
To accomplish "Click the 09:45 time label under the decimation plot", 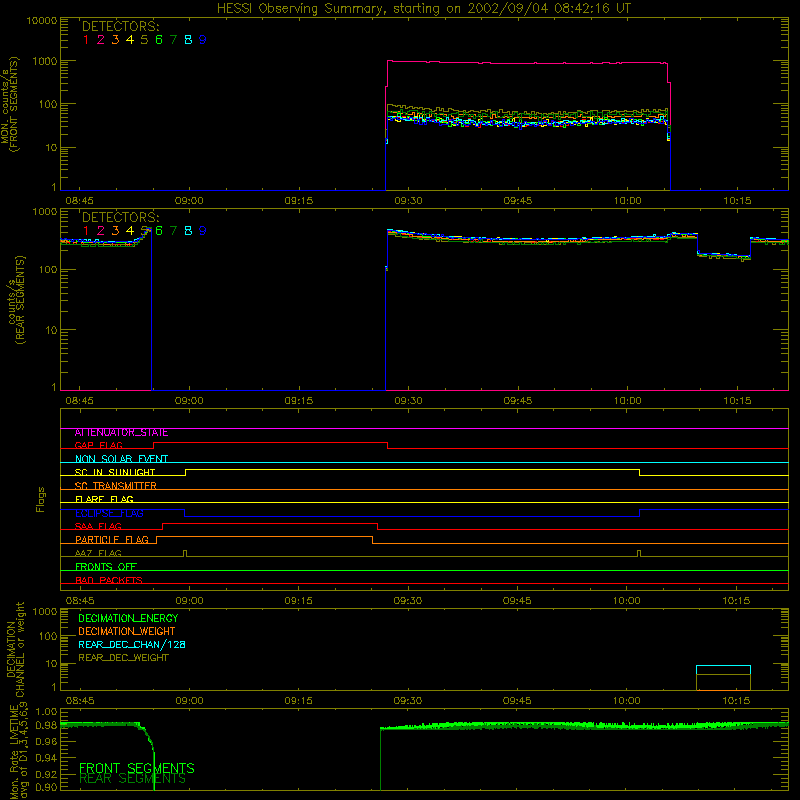I will tap(517, 701).
